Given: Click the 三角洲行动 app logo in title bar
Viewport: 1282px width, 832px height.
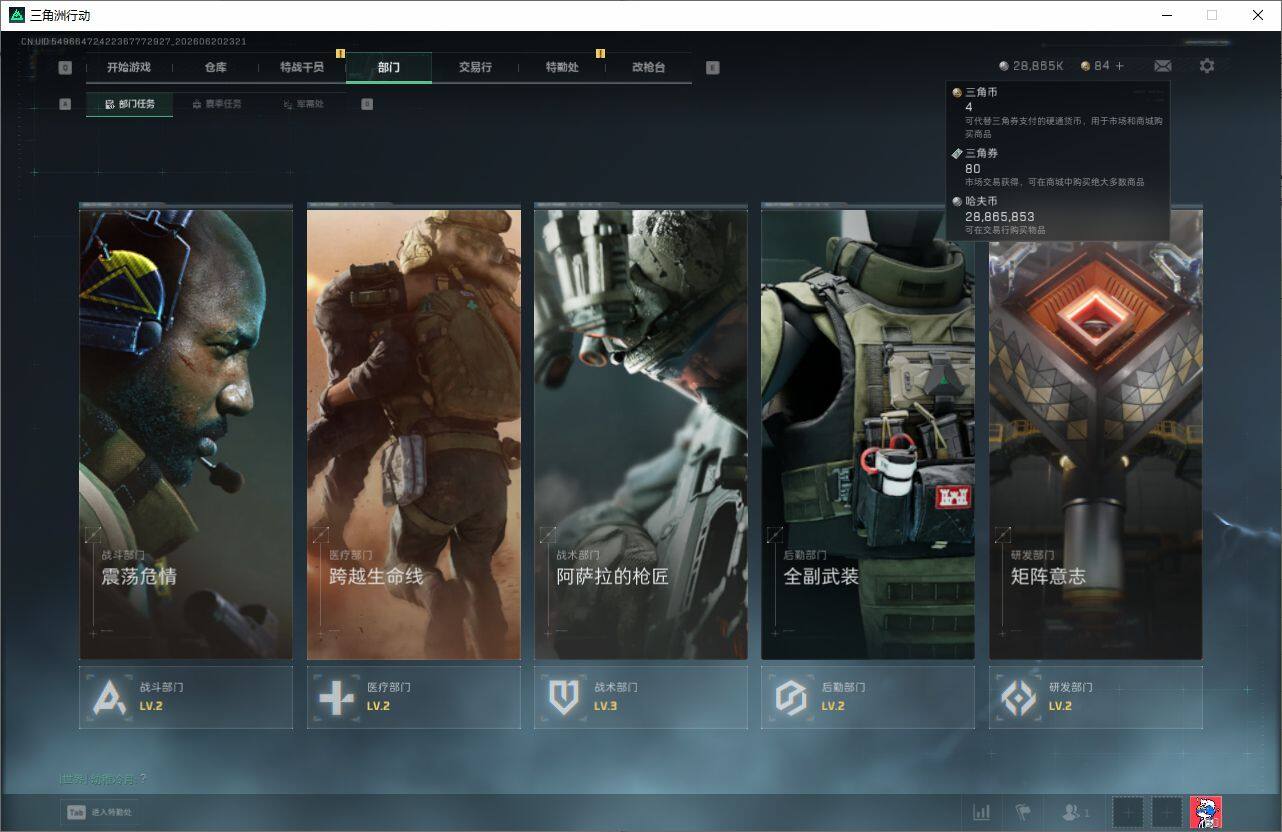Looking at the screenshot, I should point(16,15).
